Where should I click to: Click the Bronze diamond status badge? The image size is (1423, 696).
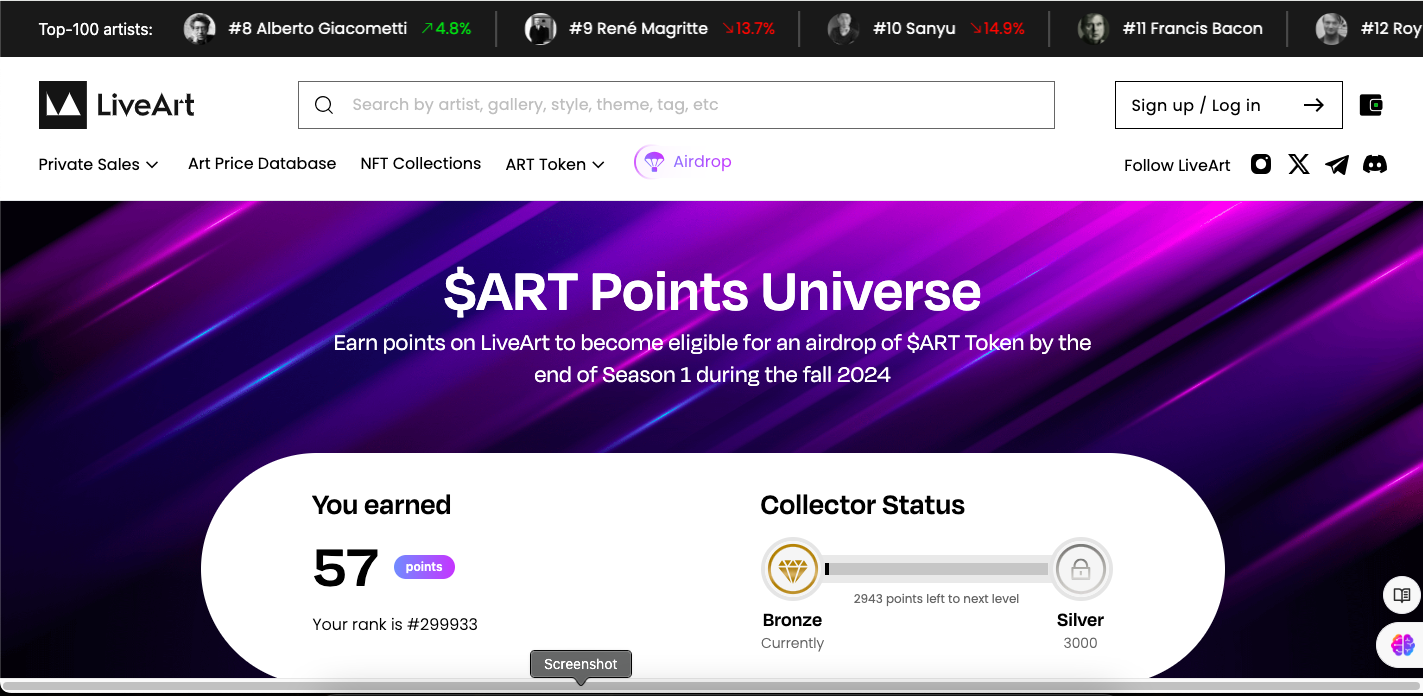[x=792, y=570]
